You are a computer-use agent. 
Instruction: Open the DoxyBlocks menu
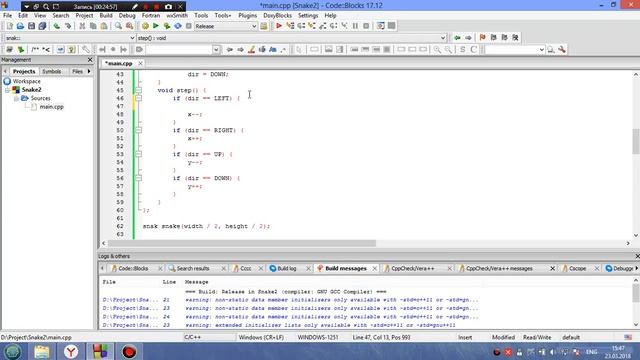(x=277, y=16)
